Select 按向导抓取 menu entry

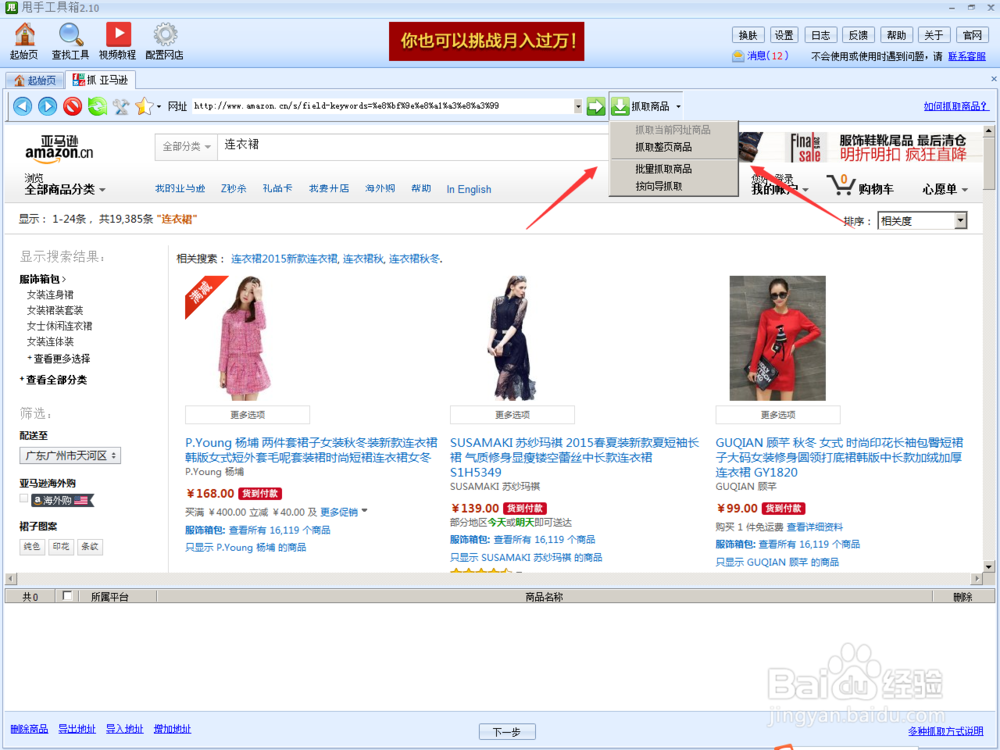pos(659,186)
